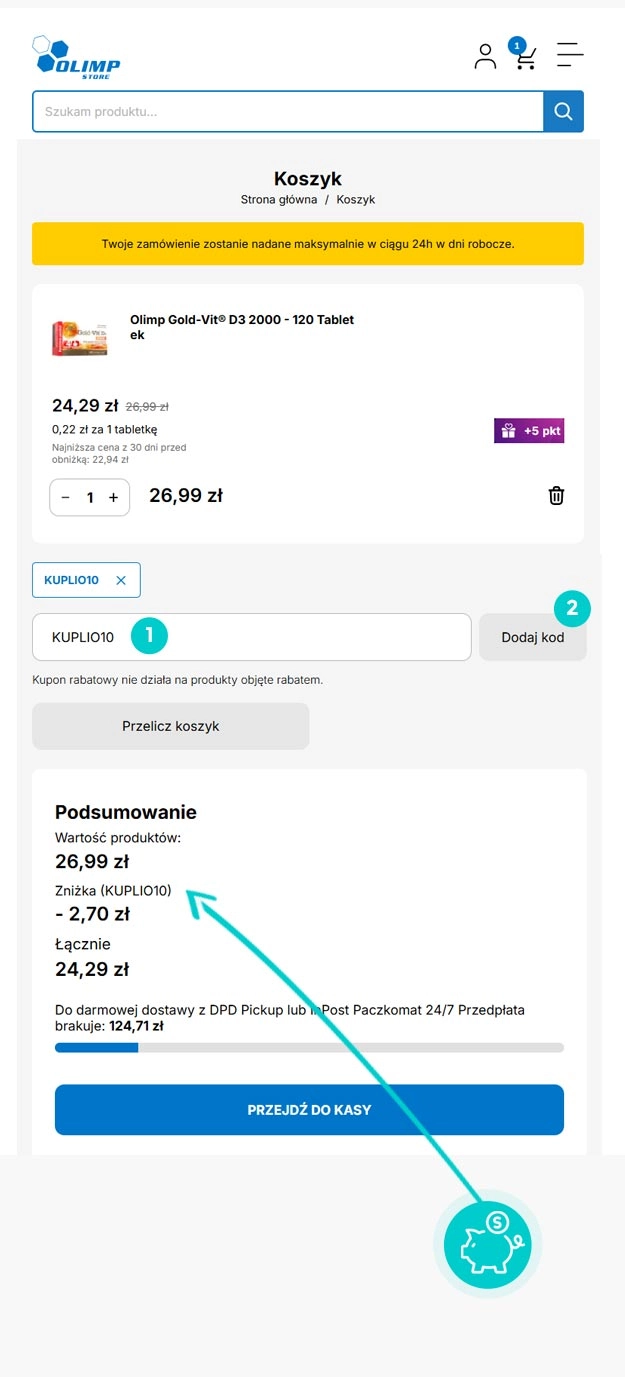Open the user account icon
Screen dimensions: 625x1377
pos(485,56)
